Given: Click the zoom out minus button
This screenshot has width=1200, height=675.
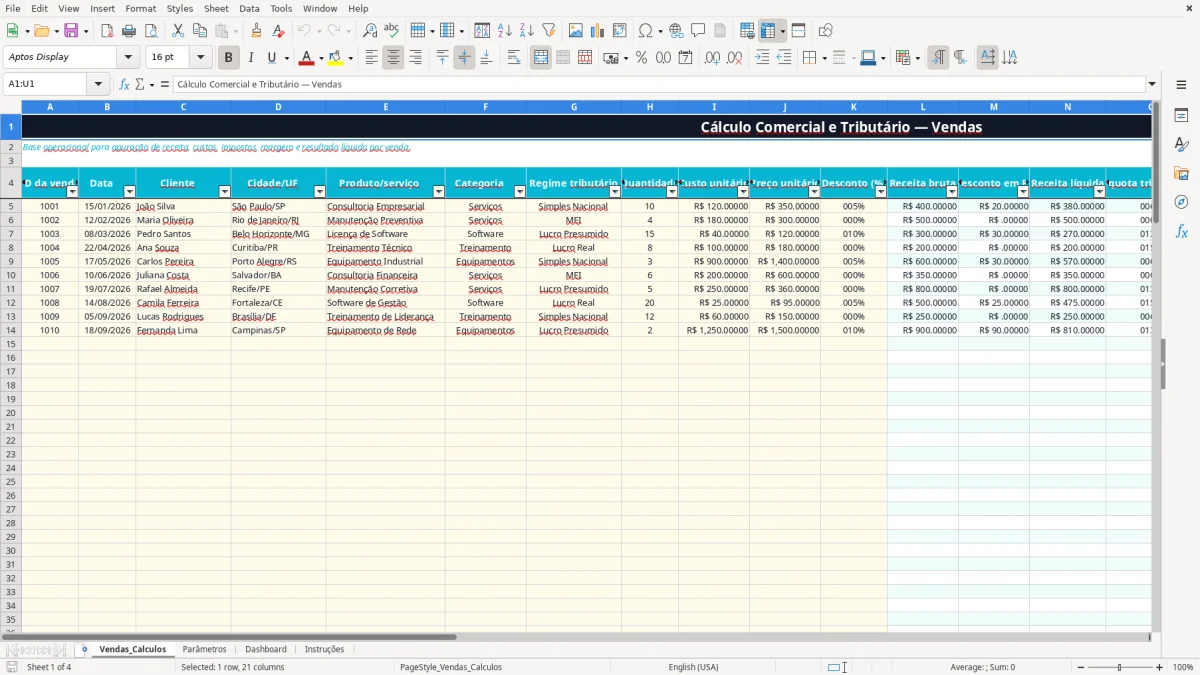Looking at the screenshot, I should click(x=1080, y=667).
